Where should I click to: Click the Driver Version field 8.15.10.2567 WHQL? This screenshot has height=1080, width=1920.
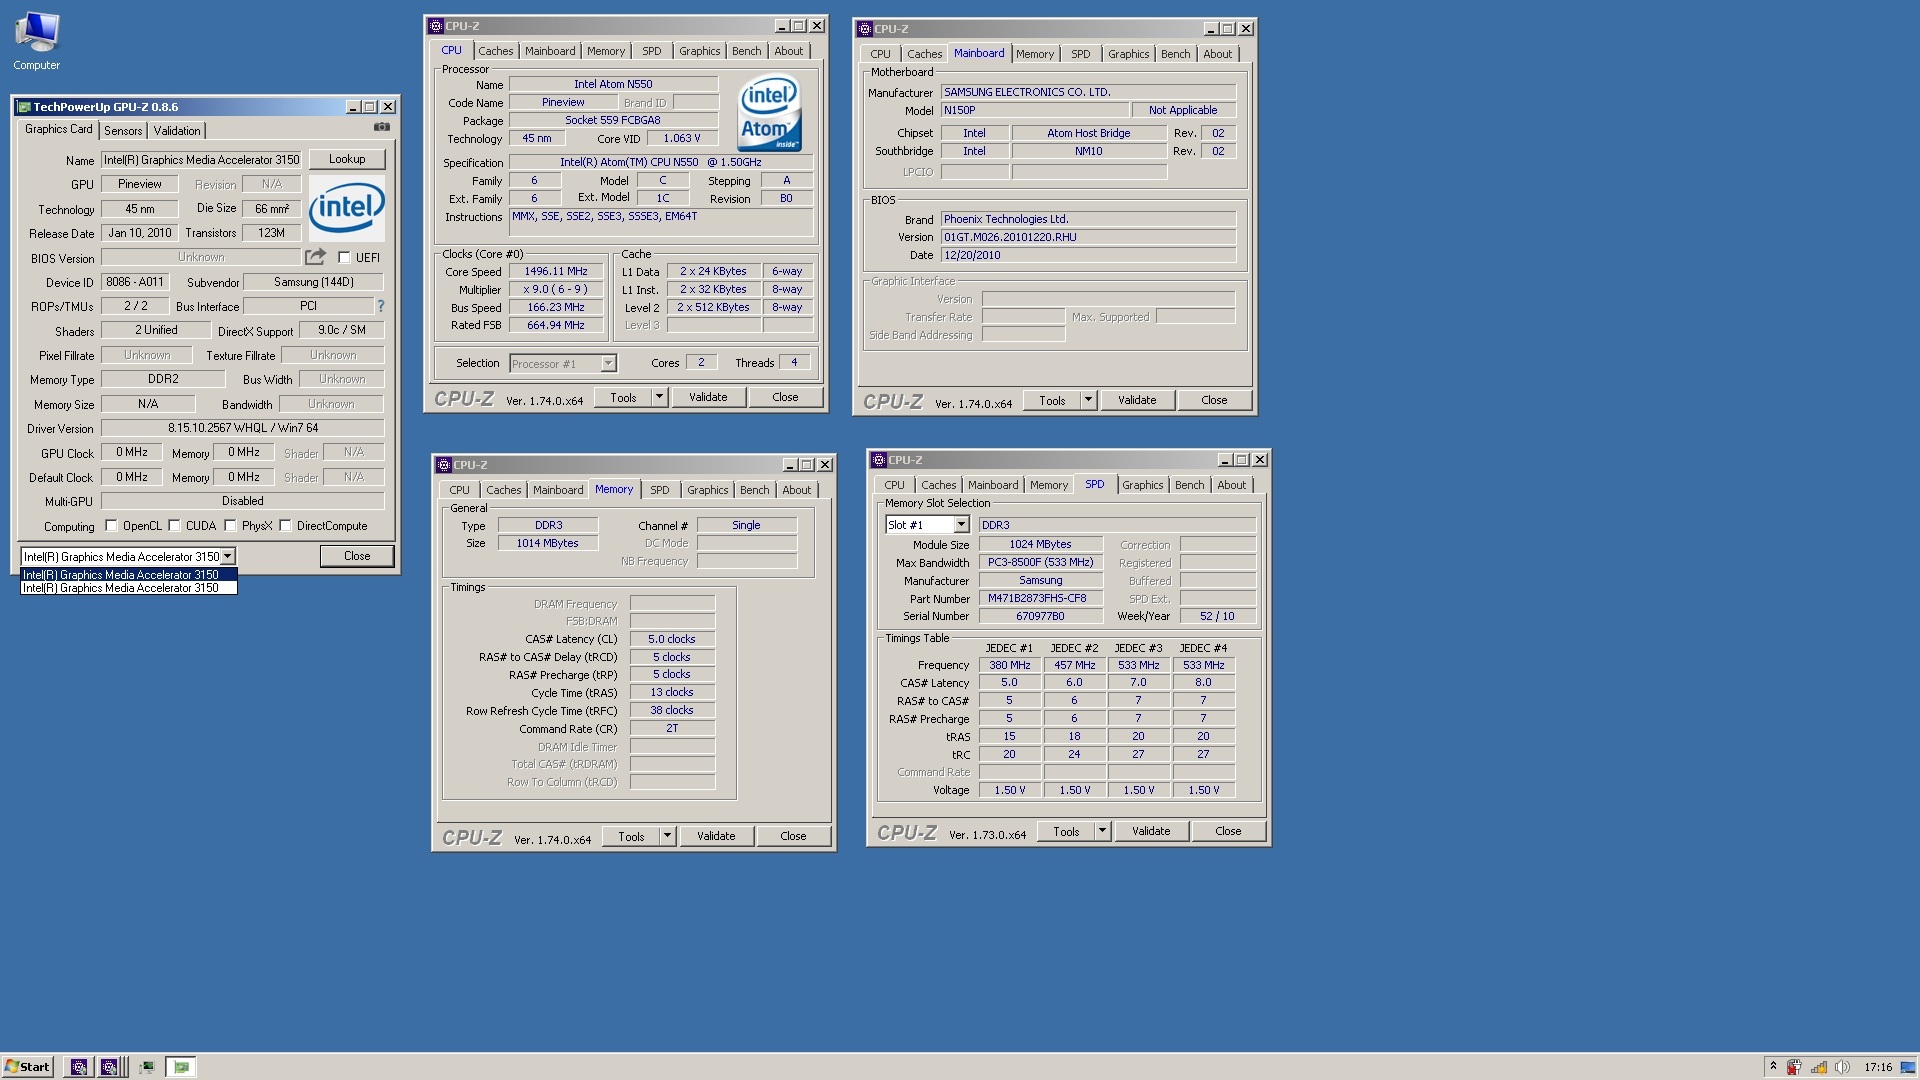242,429
